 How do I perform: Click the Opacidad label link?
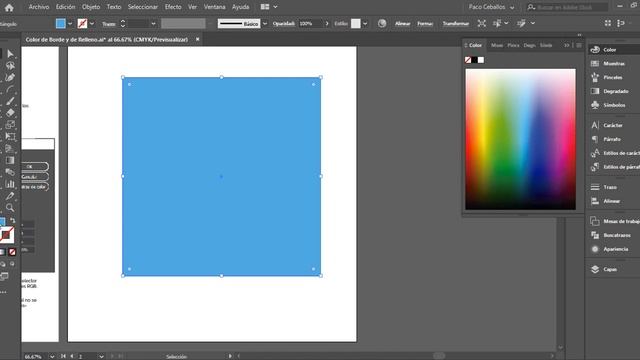[x=284, y=24]
